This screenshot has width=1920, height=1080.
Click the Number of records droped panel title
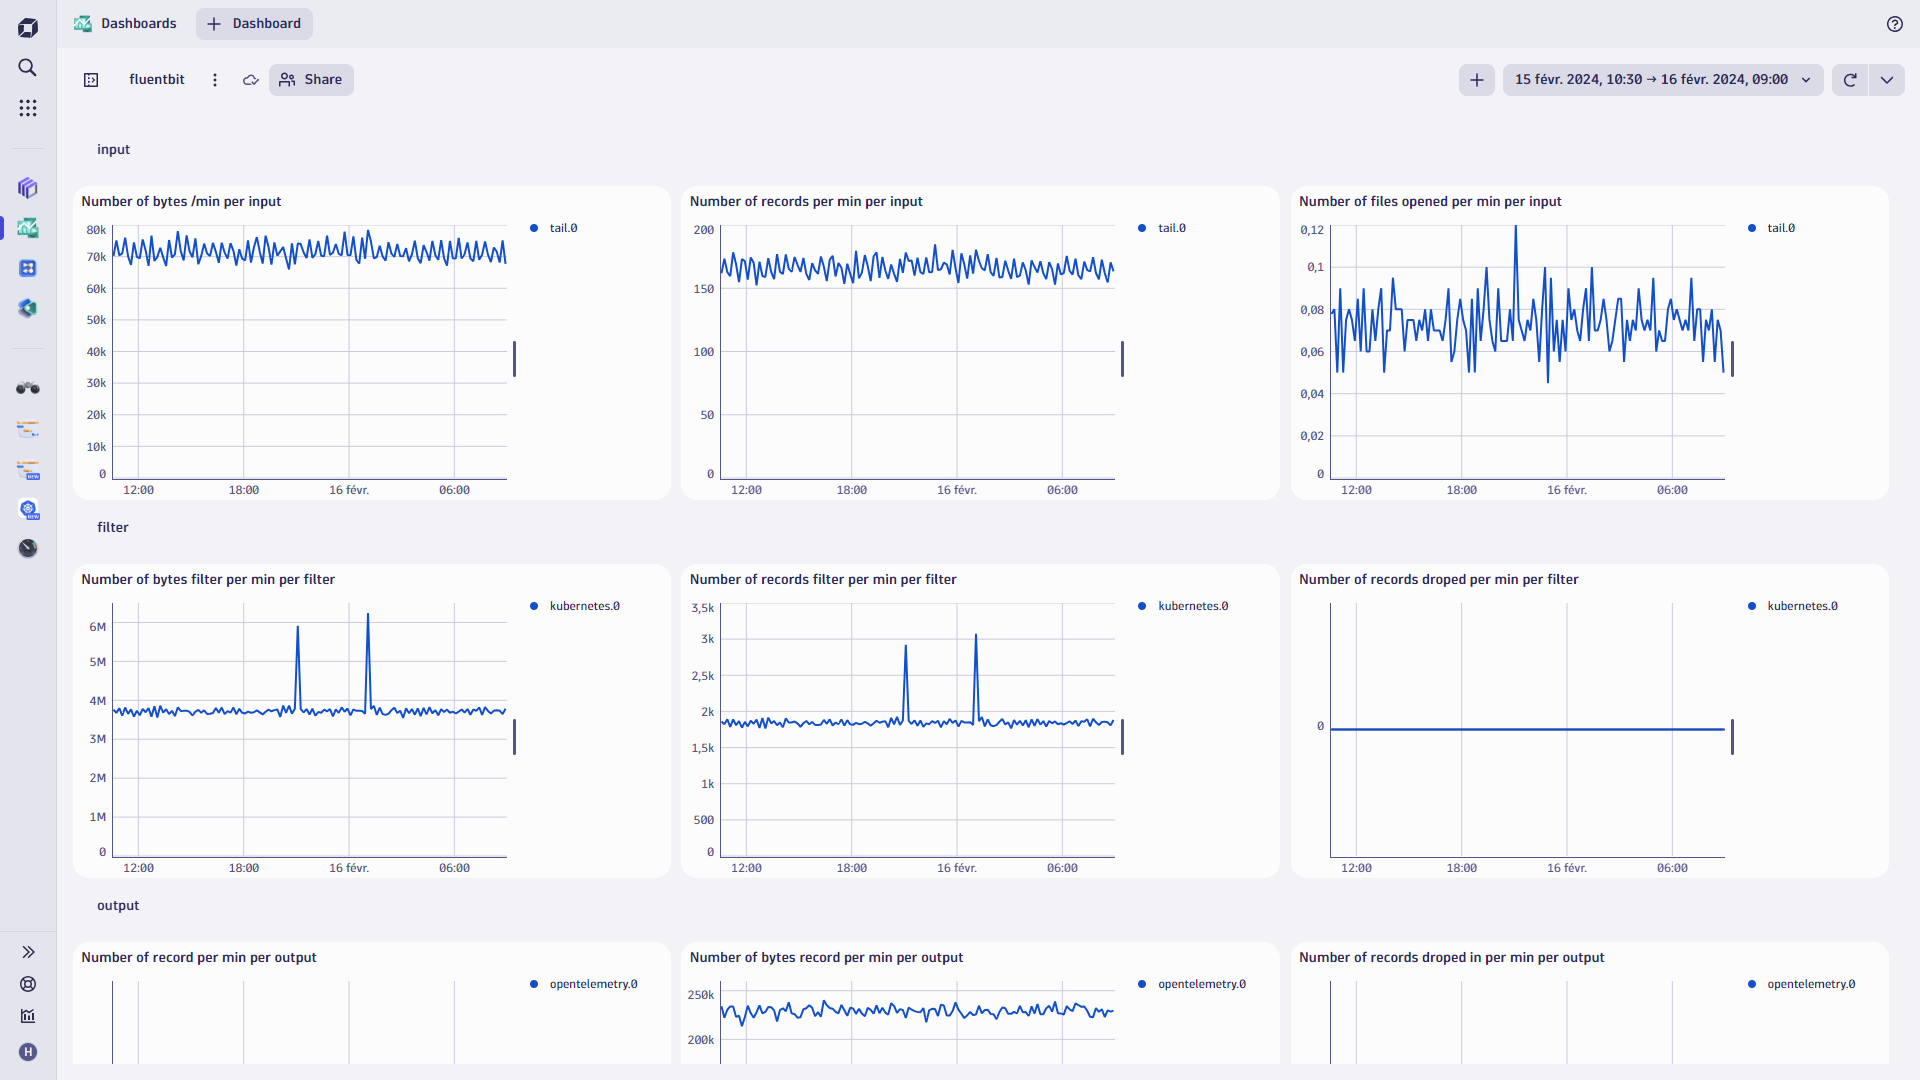(x=1438, y=579)
